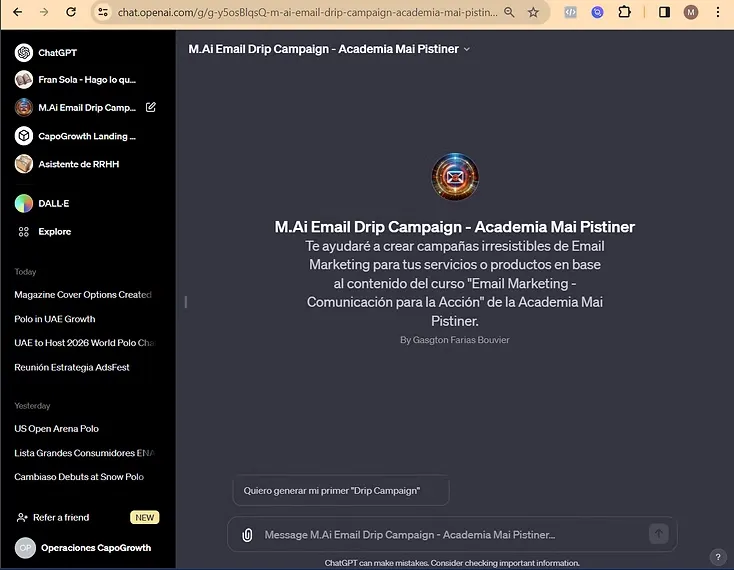Click the NEW badge beside Refer a friend
Screen dimensions: 734x570
(145, 518)
